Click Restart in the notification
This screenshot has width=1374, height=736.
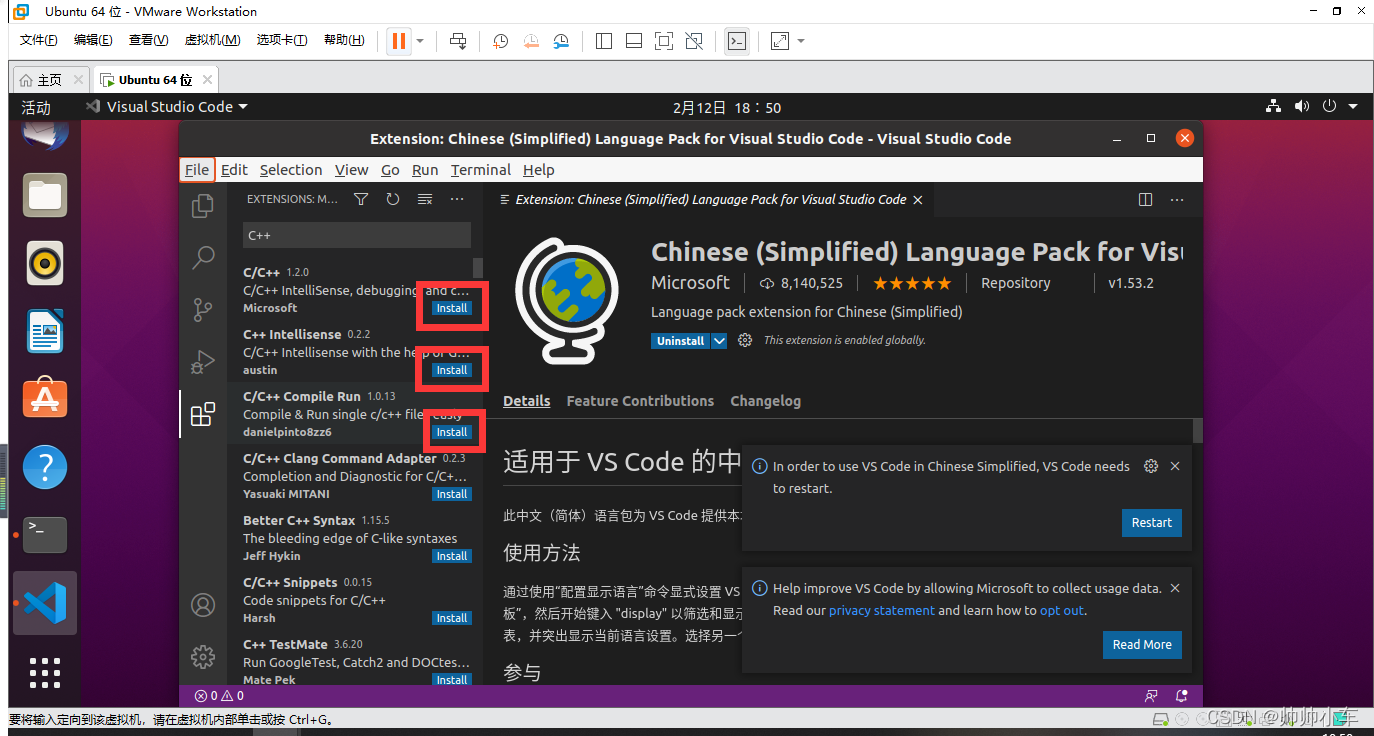(1152, 523)
